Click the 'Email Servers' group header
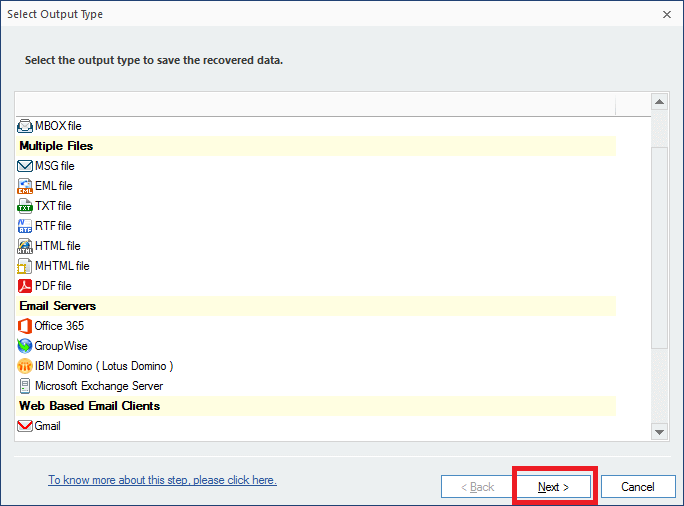Image resolution: width=684 pixels, height=506 pixels. tap(316, 306)
